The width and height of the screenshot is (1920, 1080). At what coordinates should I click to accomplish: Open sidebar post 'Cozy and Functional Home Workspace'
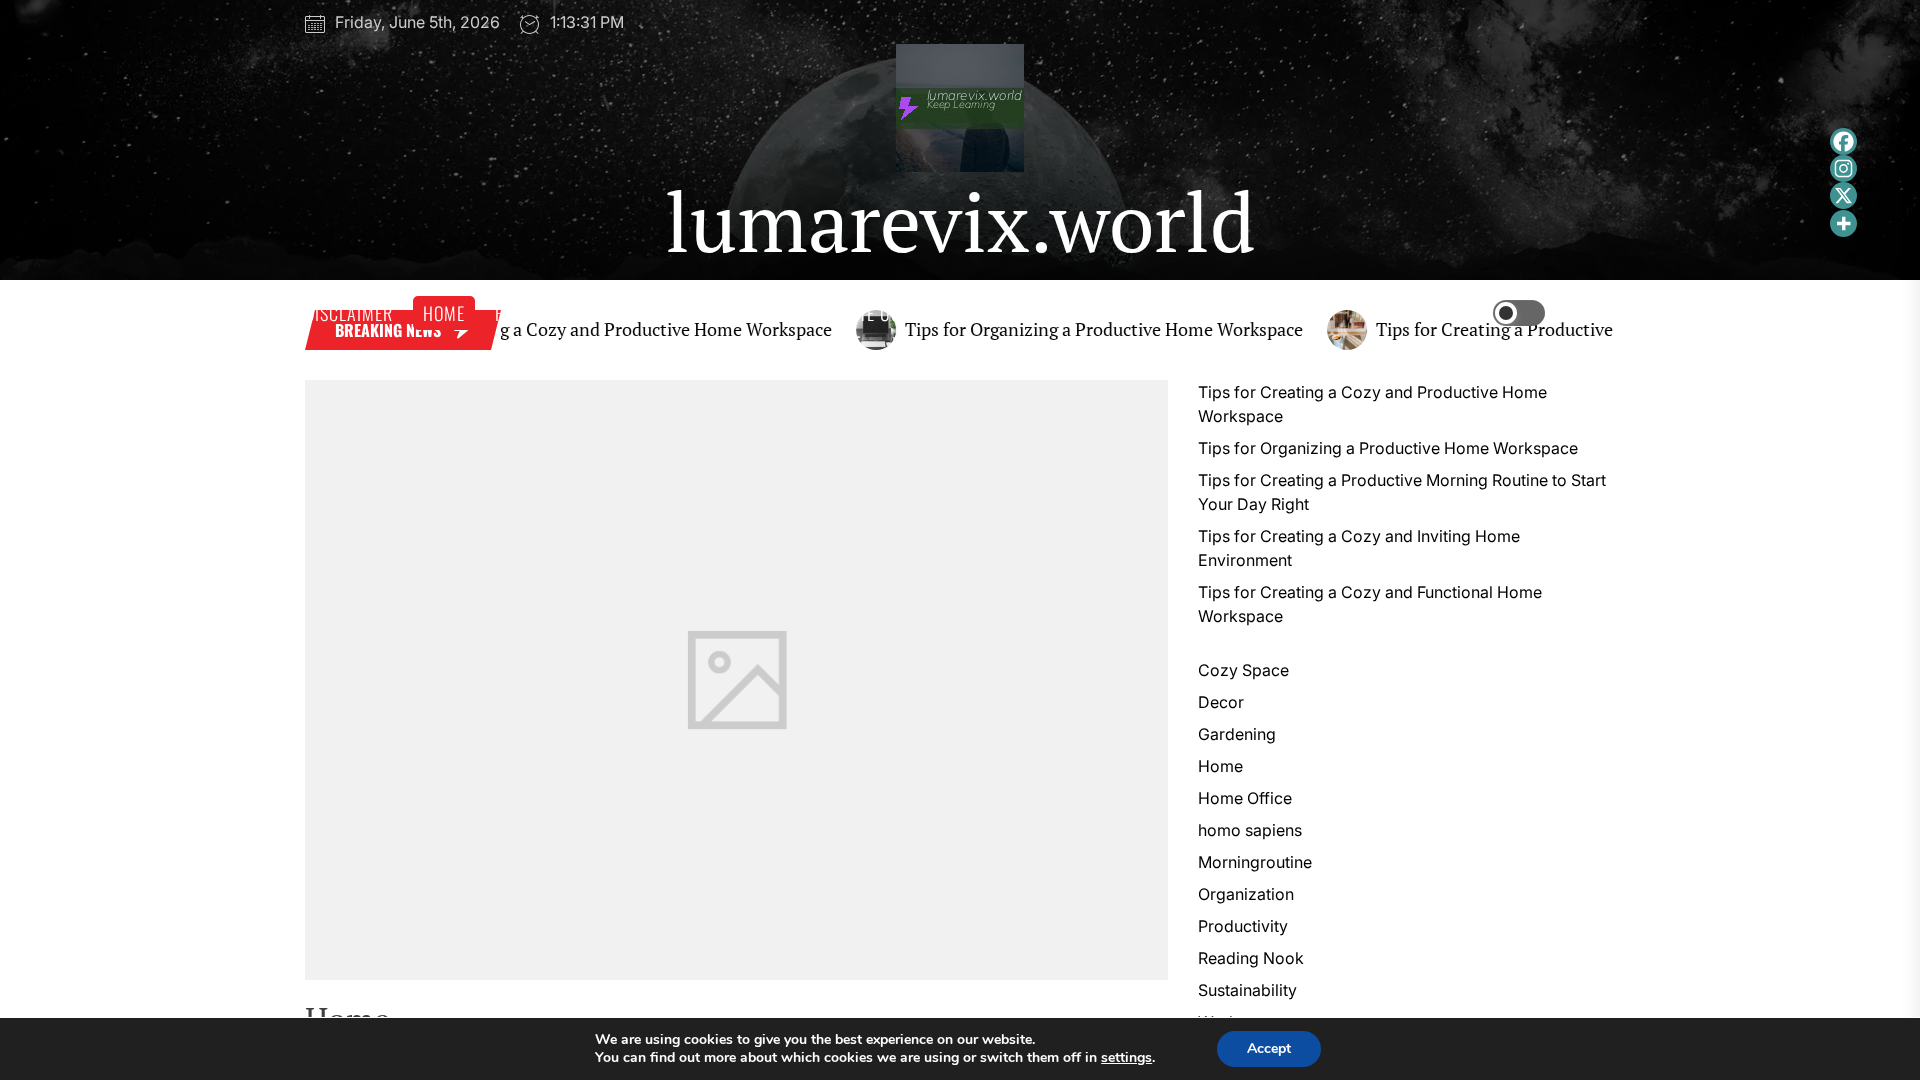click(x=1370, y=604)
